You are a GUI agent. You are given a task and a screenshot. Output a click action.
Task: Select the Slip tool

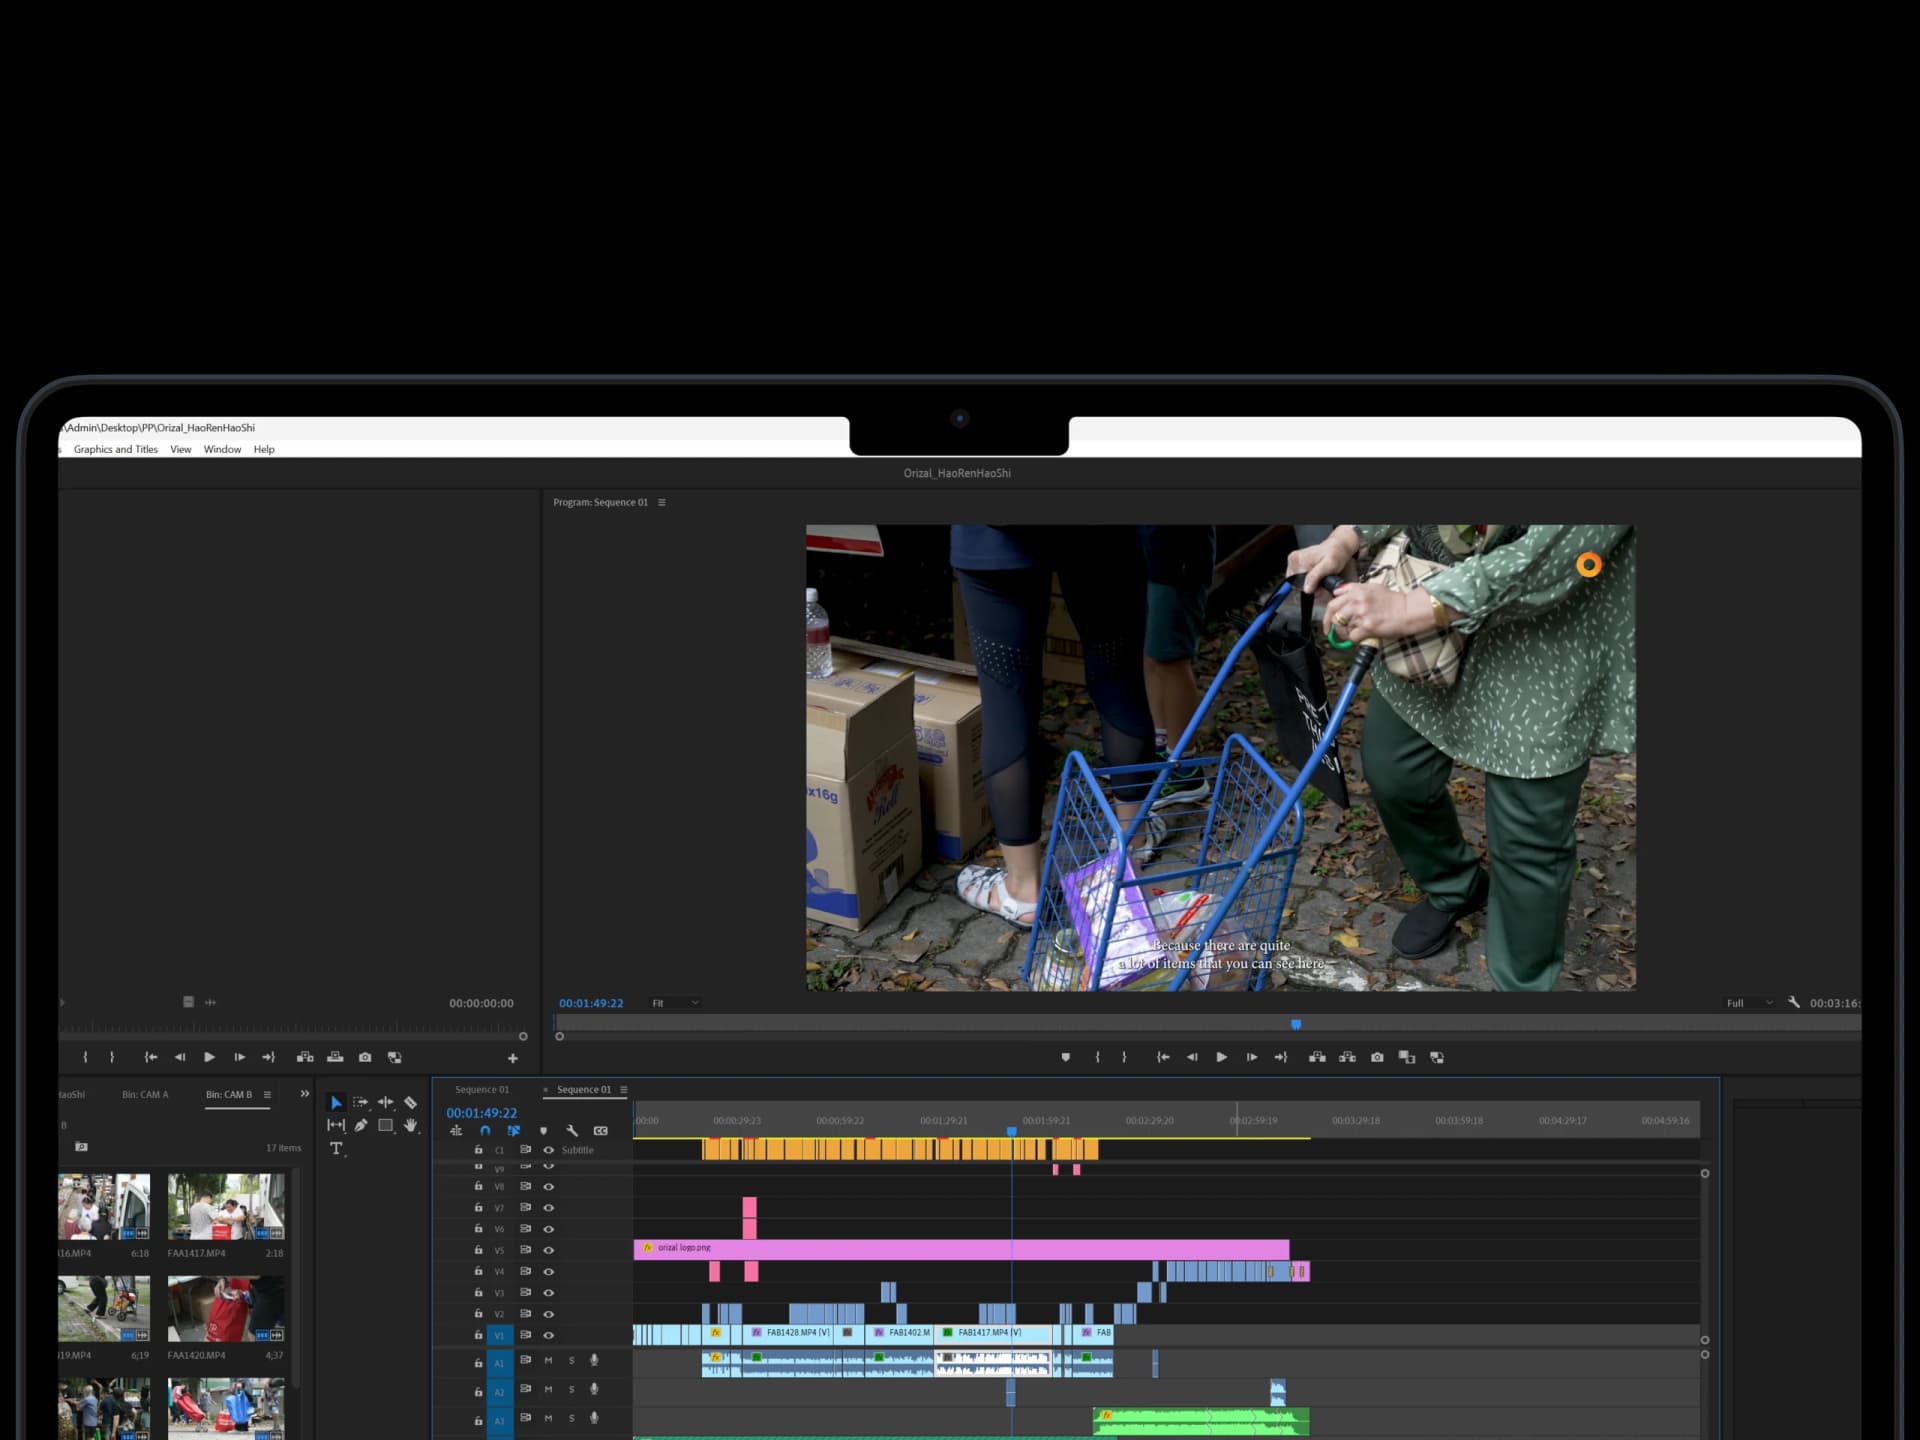pos(336,1125)
